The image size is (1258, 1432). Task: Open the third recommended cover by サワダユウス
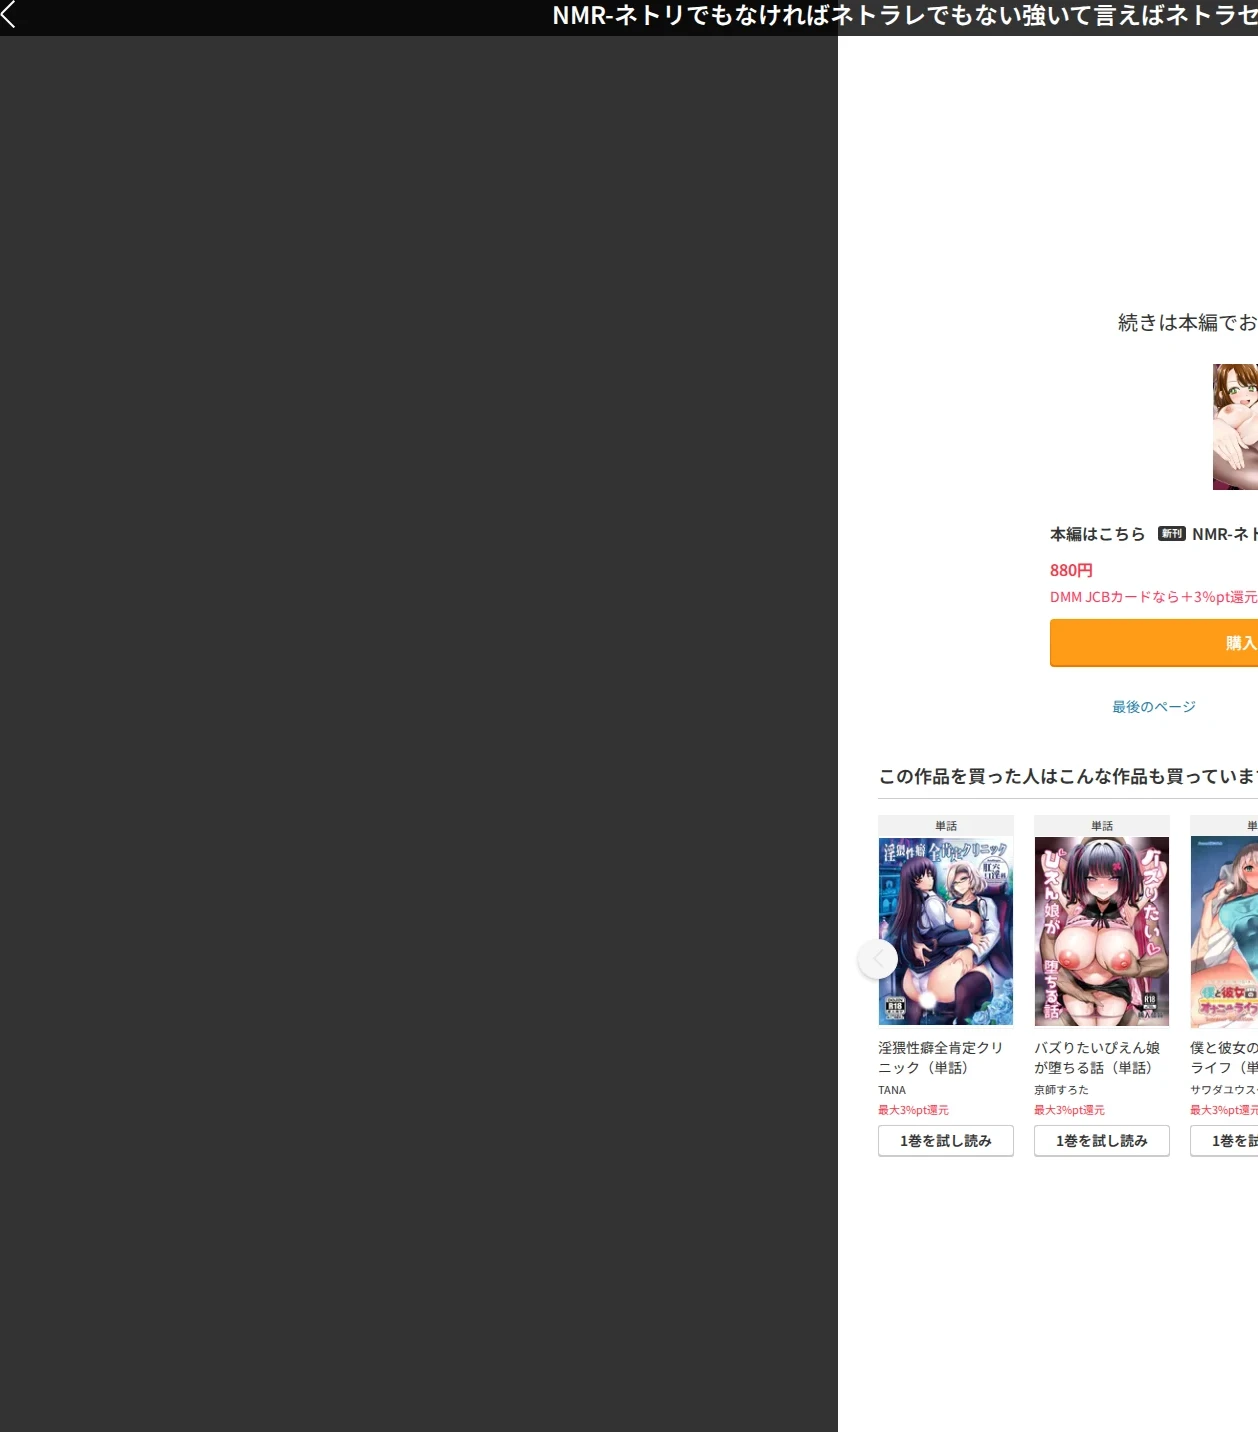click(1224, 932)
